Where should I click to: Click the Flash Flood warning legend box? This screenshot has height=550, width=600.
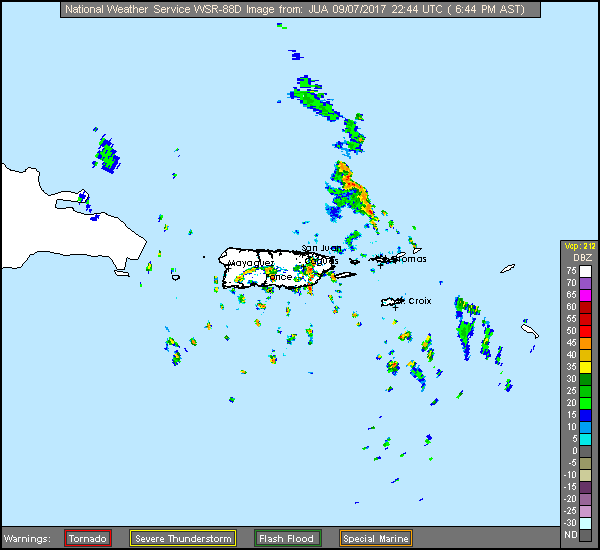[287, 538]
